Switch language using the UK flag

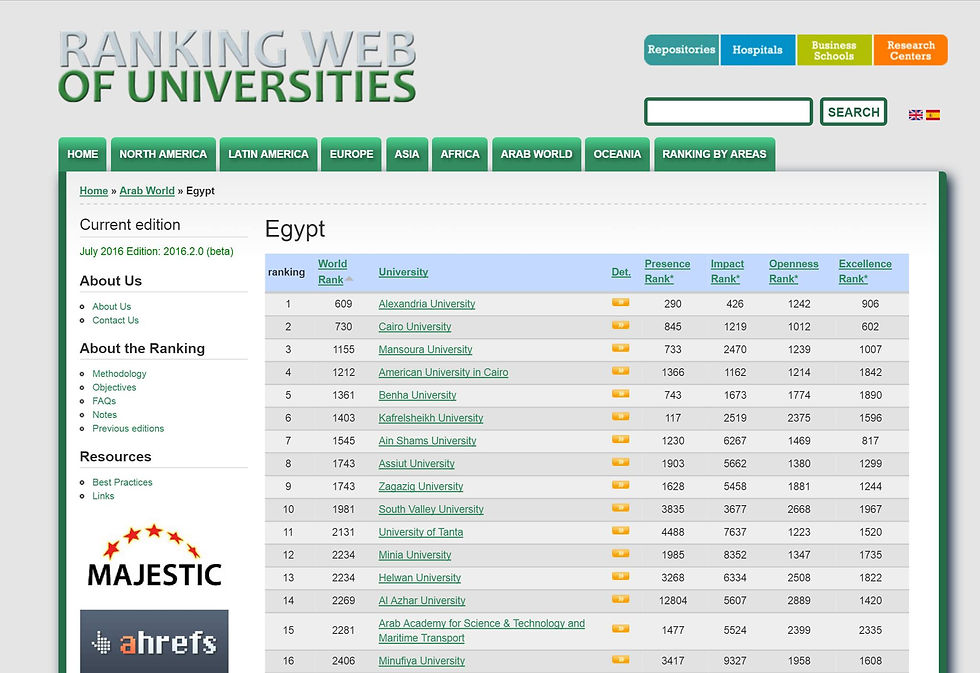pos(915,115)
